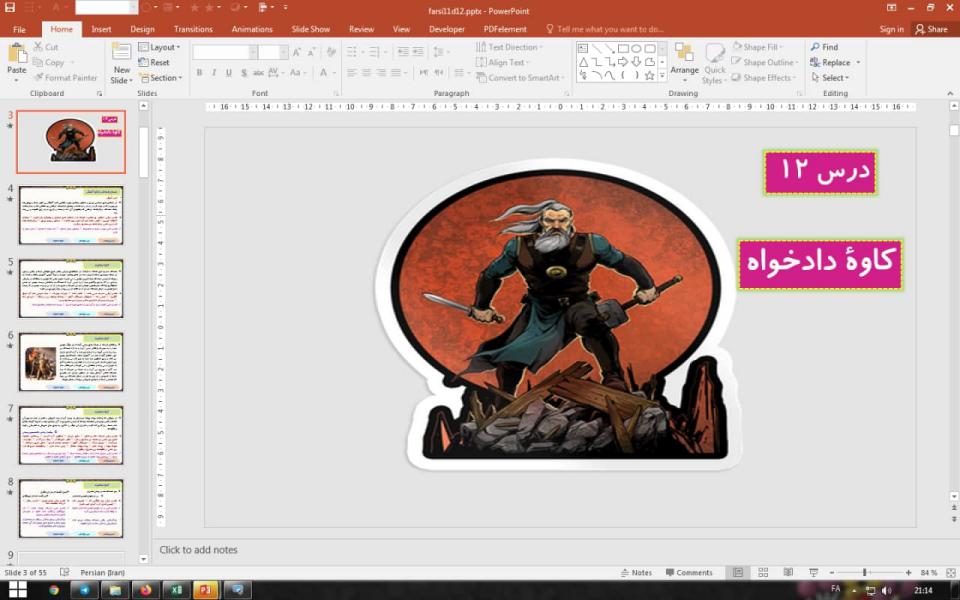The height and width of the screenshot is (600, 960).
Task: Fit slide to current window
Action: pyautogui.click(x=951, y=572)
